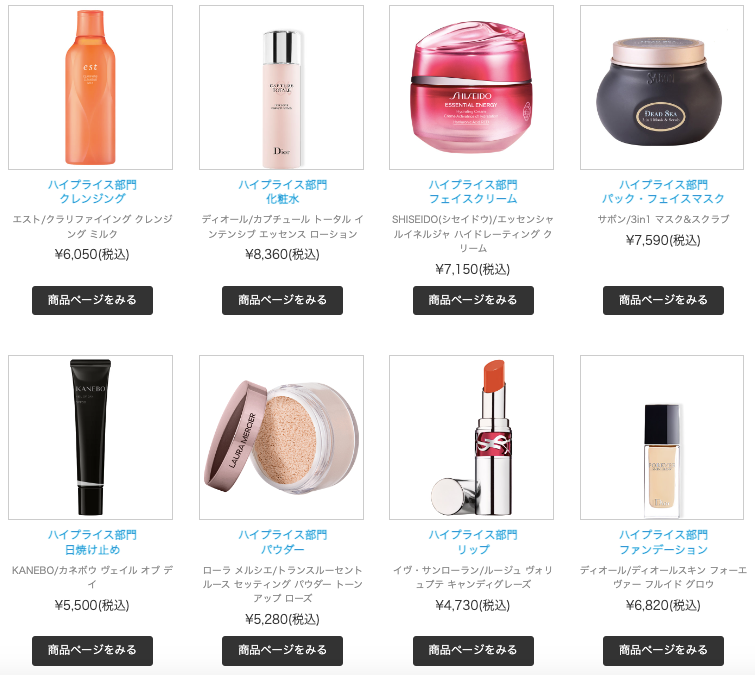The image size is (755, 675).
Task: Follow the ハイプライス部門 クレンジング link
Action: 92,192
